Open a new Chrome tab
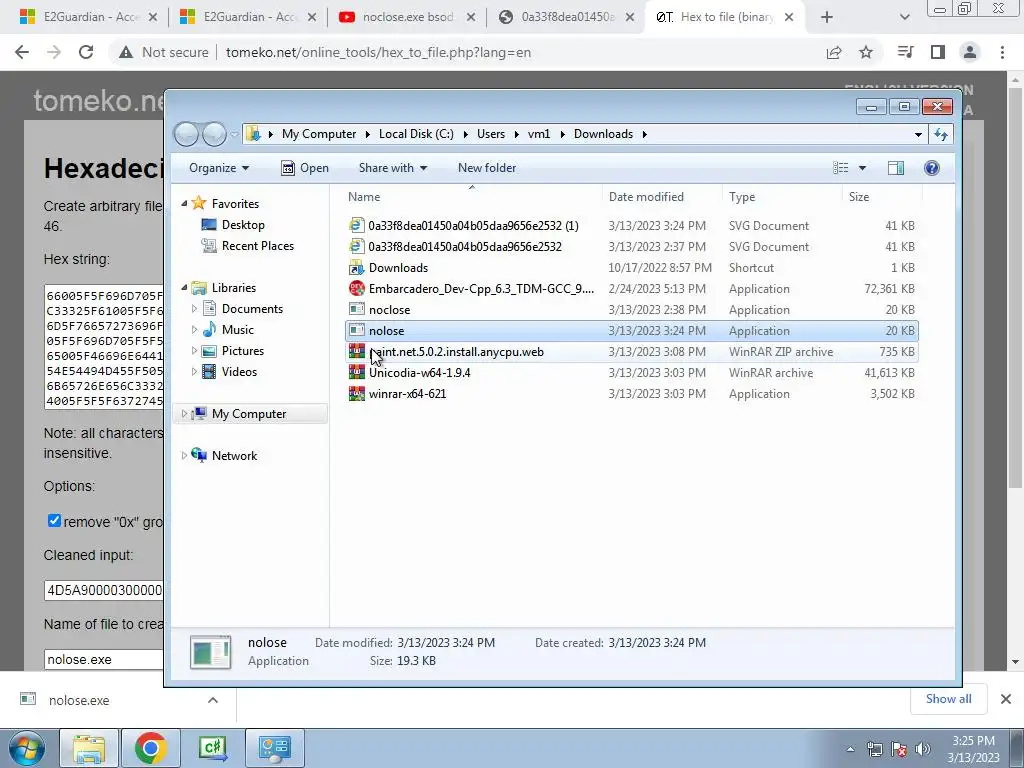Screen dimensions: 1024x768 pyautogui.click(x=827, y=17)
